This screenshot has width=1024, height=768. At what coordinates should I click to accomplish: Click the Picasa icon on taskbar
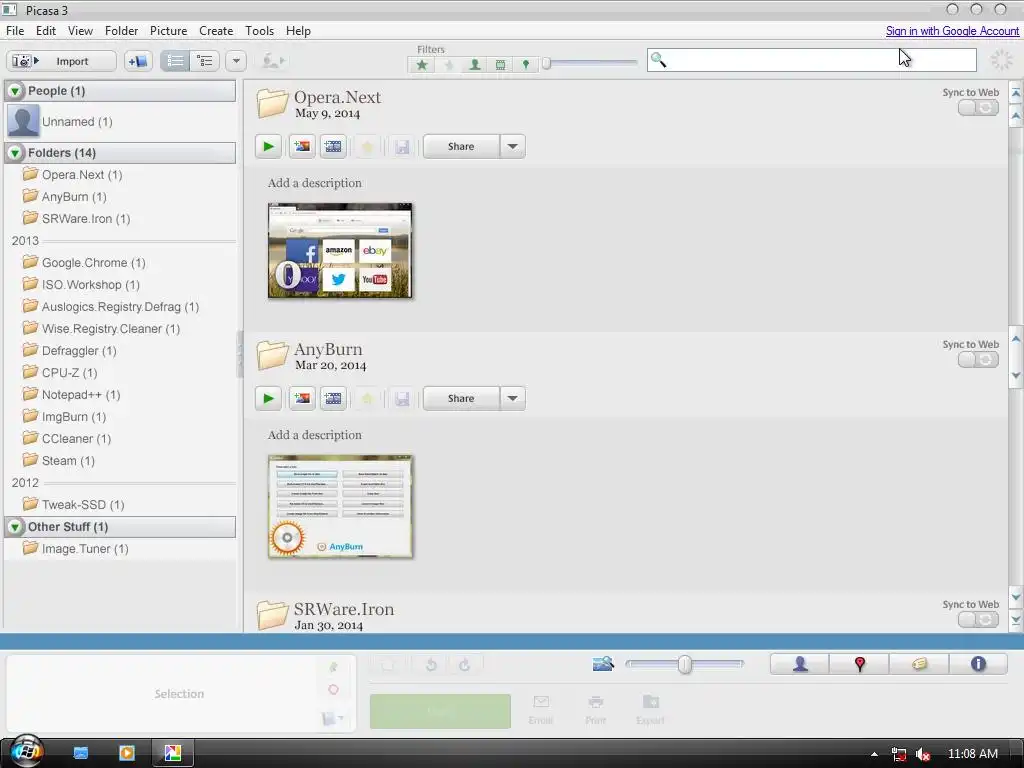click(172, 753)
